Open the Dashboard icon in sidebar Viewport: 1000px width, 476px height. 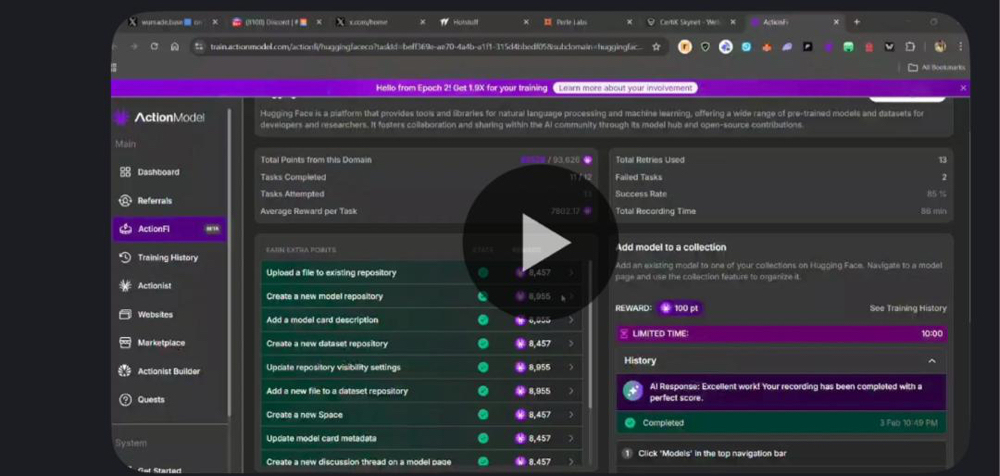(125, 172)
